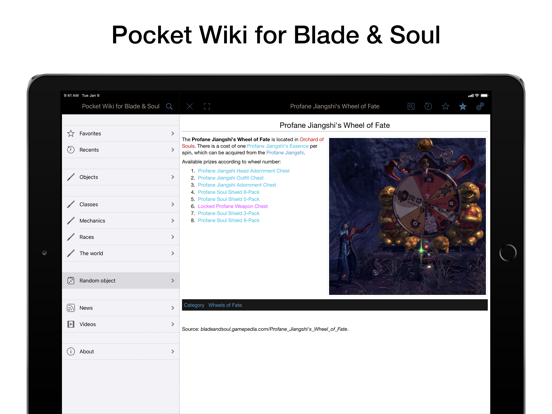Screen dimensions: 552x414
Task: Tap the link chain icon in the toolbar
Action: click(480, 106)
